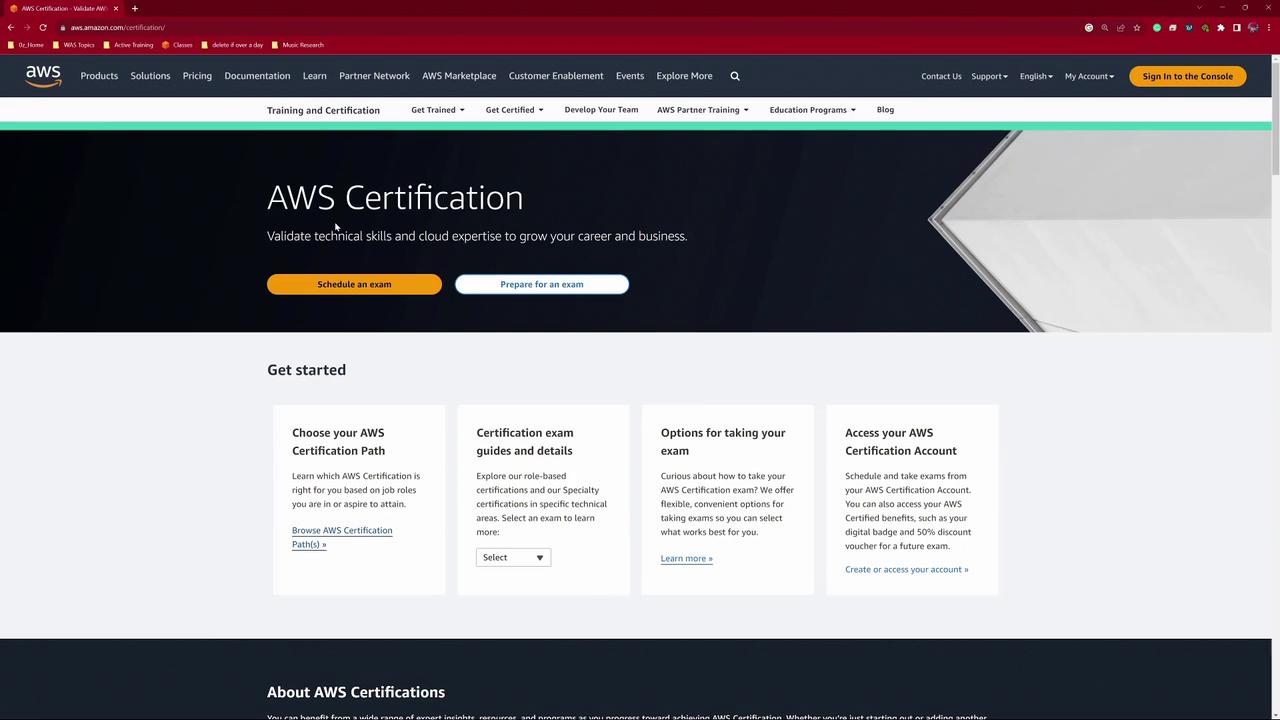Click the browser back arrow
This screenshot has width=1280, height=720.
click(x=11, y=28)
